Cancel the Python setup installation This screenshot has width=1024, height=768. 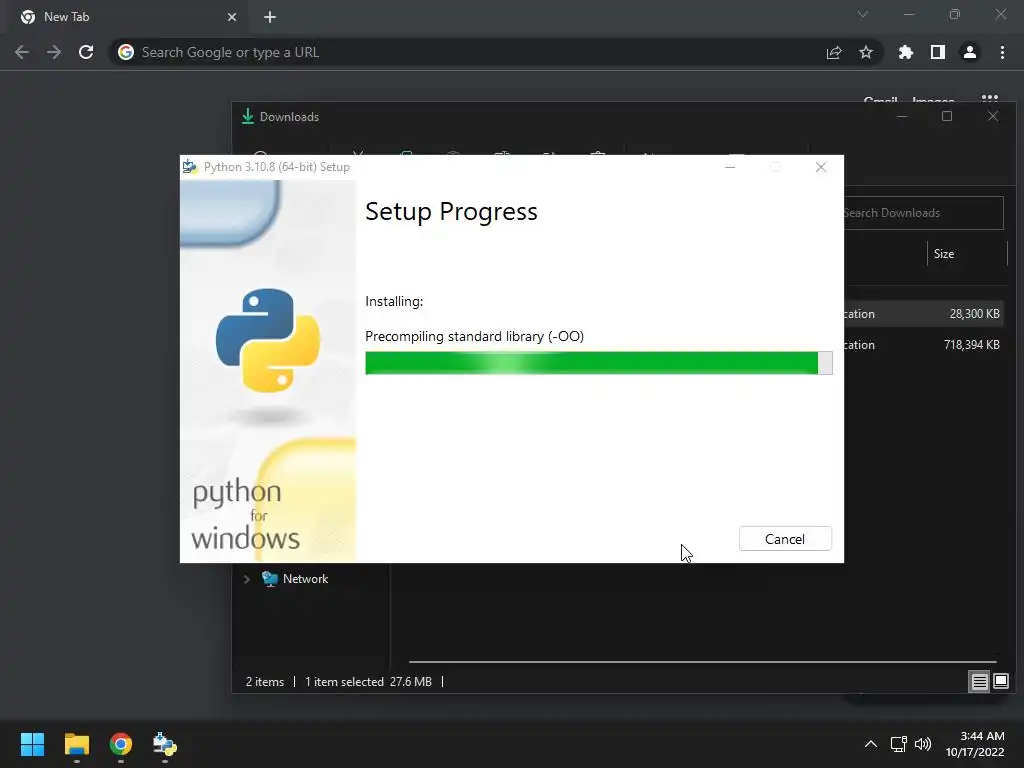click(x=785, y=539)
